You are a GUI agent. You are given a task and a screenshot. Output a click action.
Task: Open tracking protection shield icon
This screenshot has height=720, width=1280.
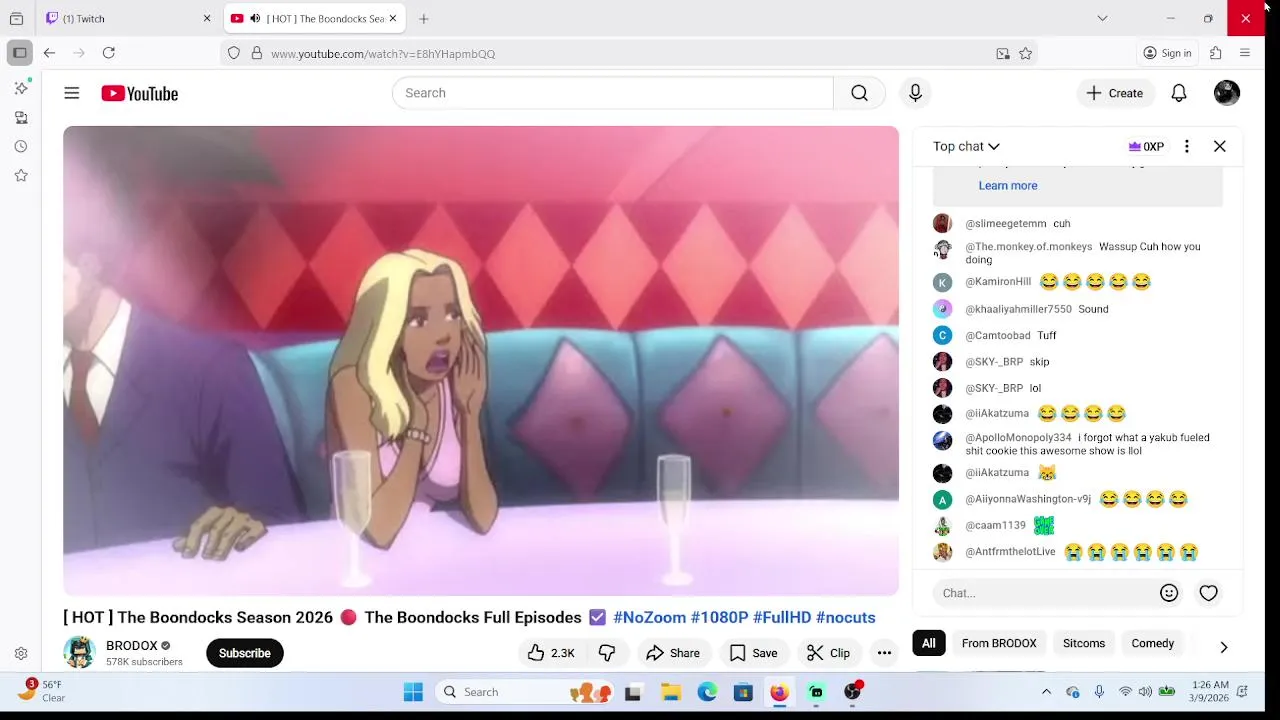(234, 54)
